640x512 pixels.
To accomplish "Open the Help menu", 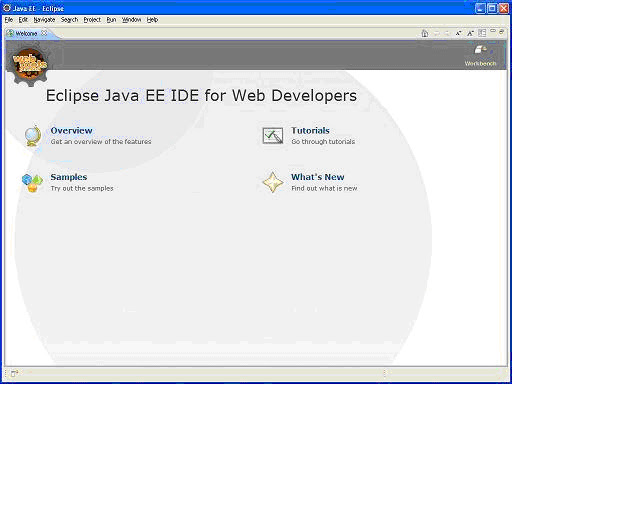I will click(152, 20).
